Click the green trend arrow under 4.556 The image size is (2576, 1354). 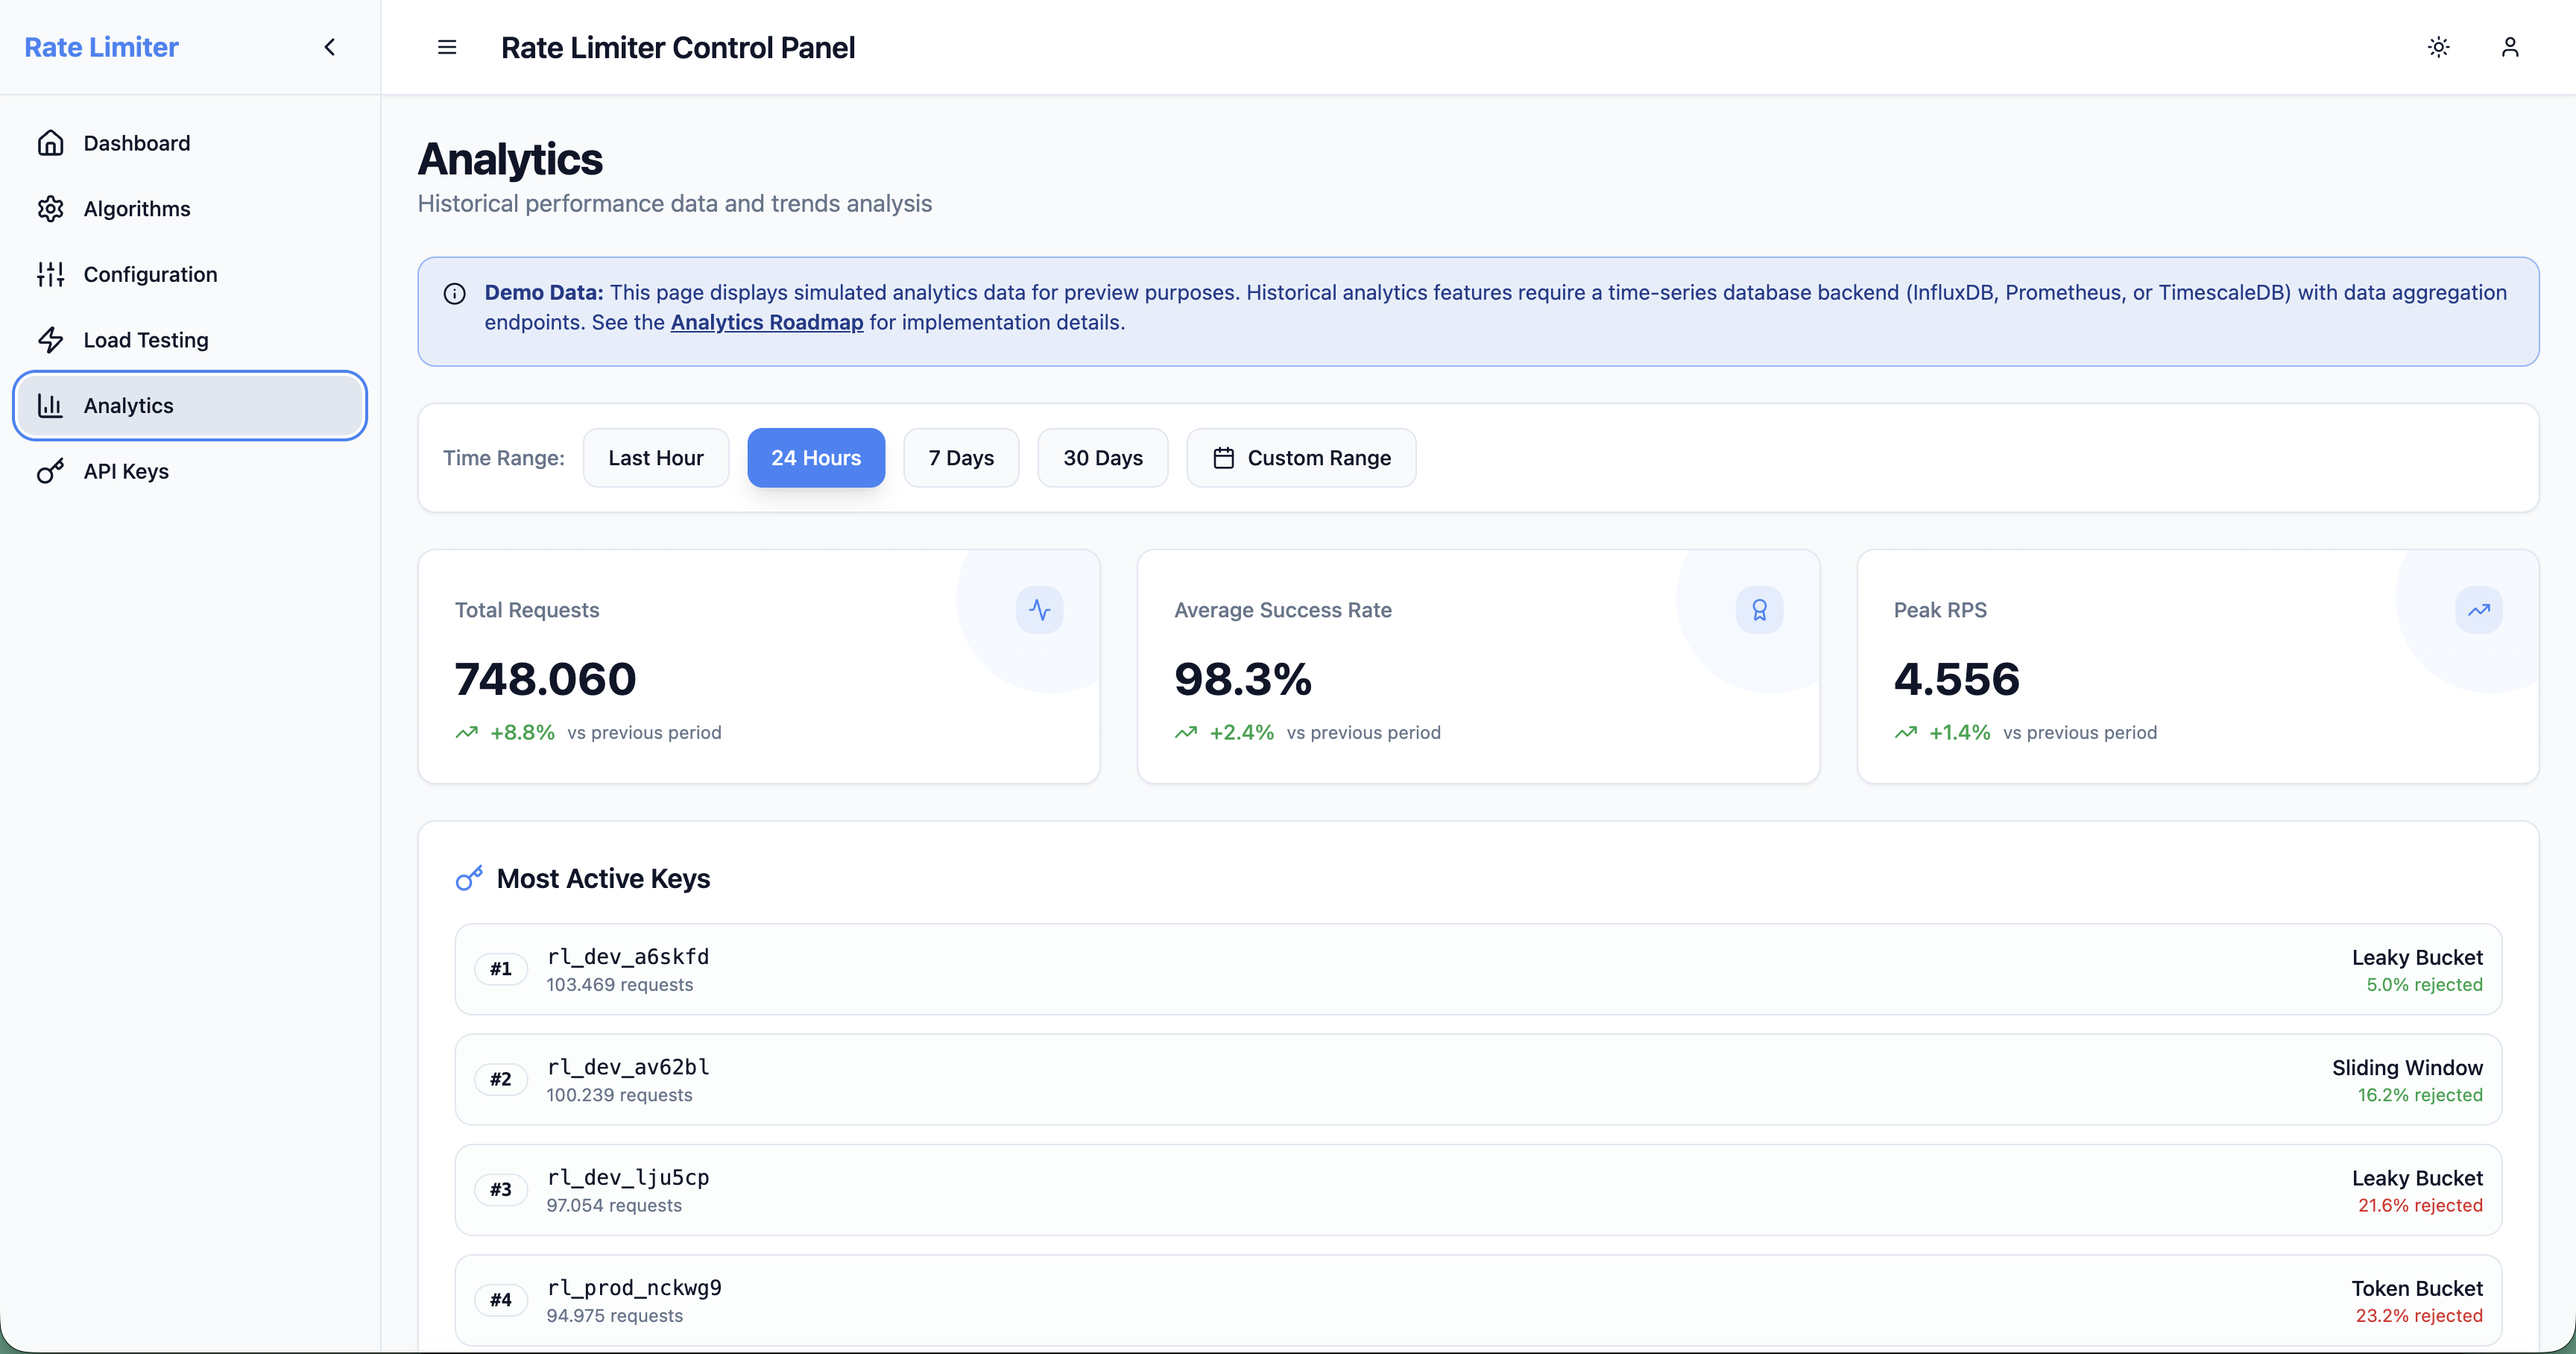(1906, 733)
